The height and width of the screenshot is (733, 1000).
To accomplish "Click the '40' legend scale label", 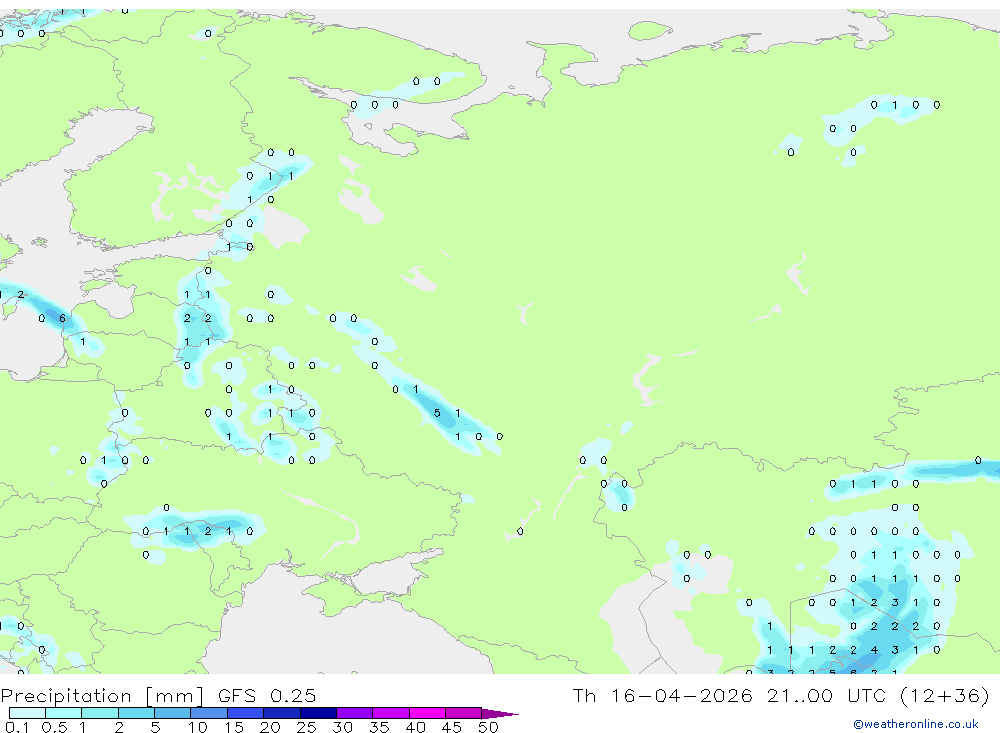I will click(415, 727).
